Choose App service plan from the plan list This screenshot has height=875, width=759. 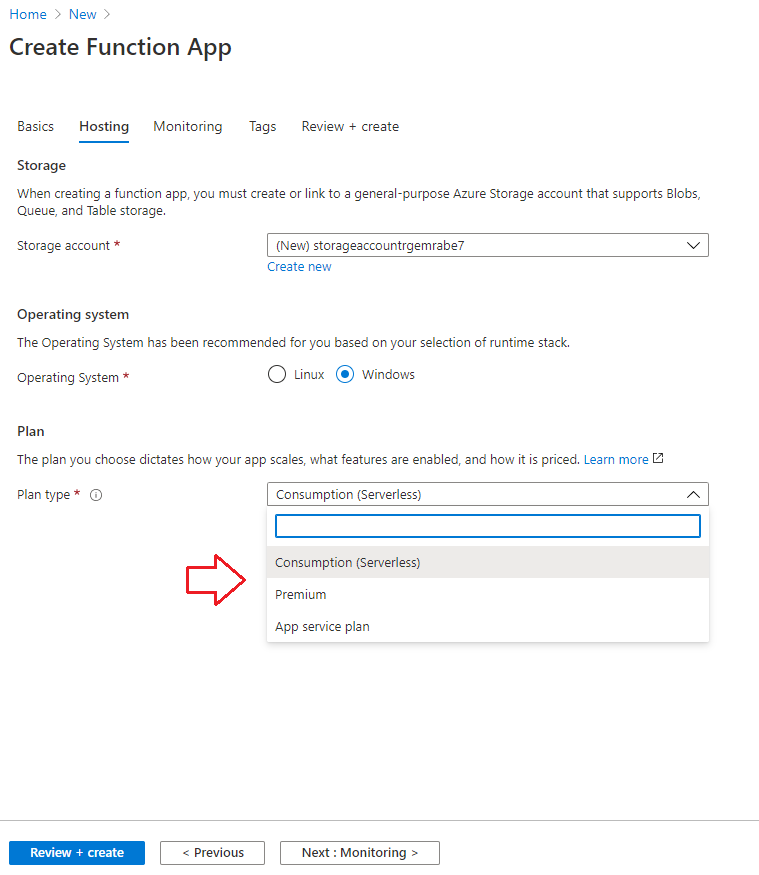pyautogui.click(x=488, y=627)
